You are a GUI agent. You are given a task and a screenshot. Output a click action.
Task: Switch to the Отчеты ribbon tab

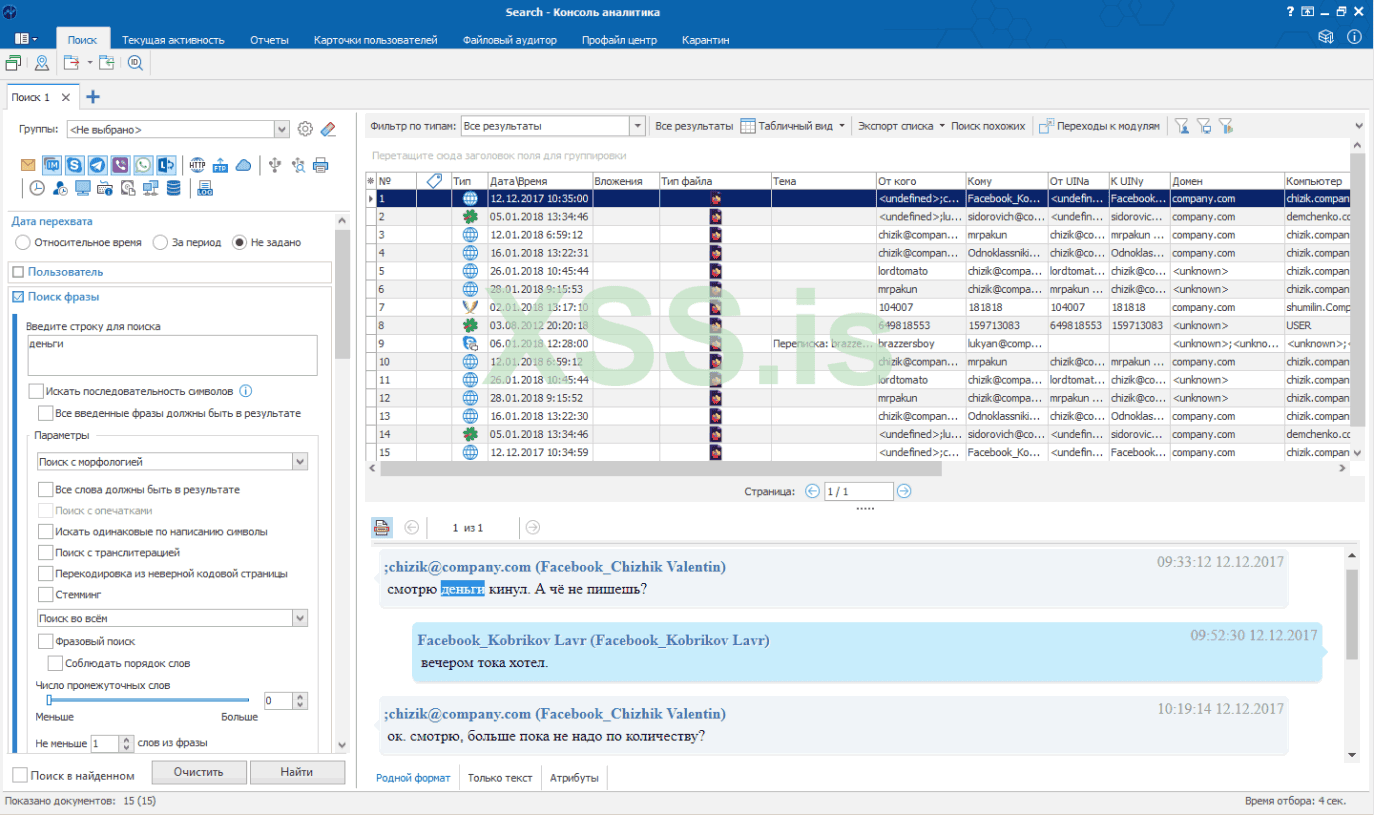pos(269,40)
